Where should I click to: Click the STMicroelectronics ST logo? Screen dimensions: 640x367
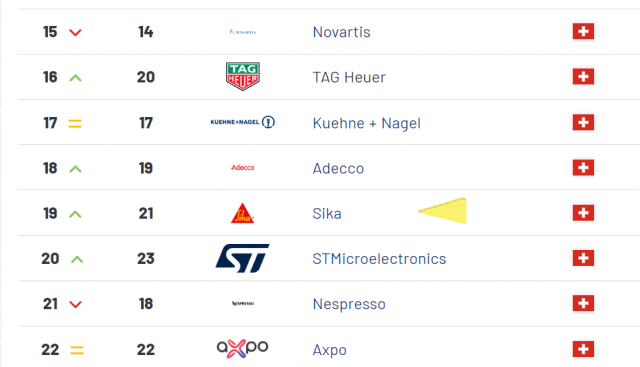coord(242,258)
